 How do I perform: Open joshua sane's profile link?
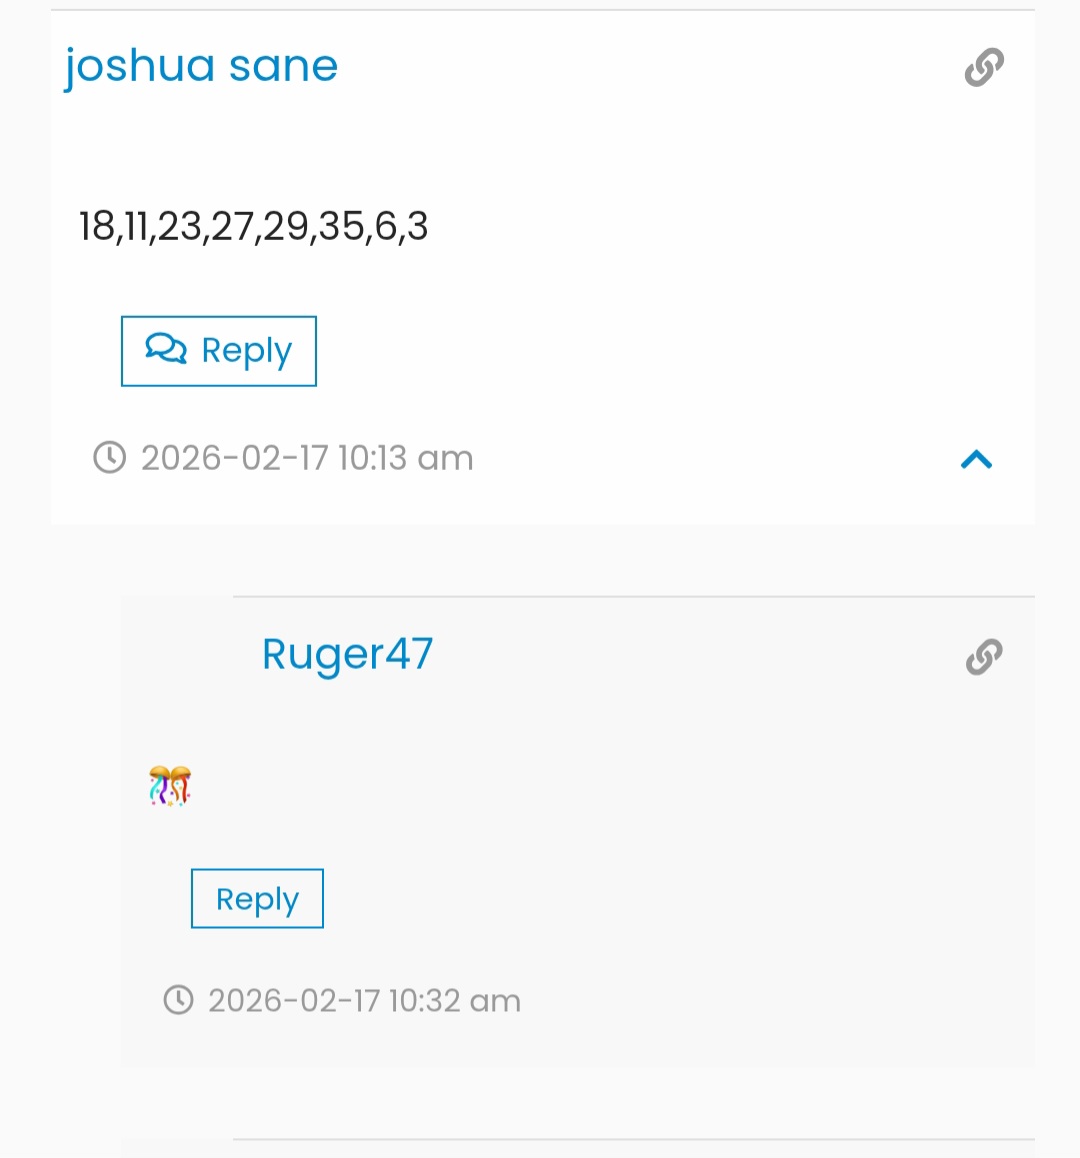pos(201,66)
